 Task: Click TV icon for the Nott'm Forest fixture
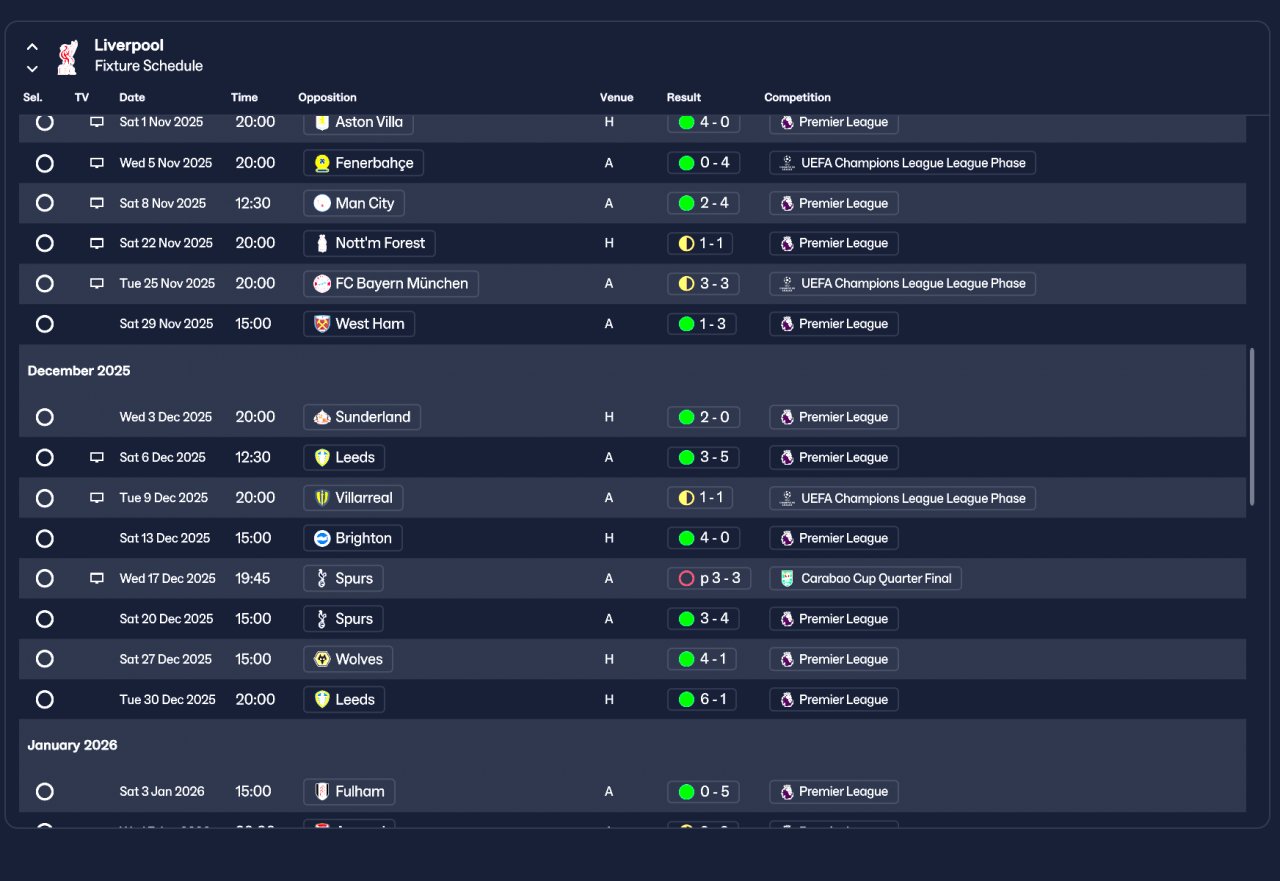point(97,243)
